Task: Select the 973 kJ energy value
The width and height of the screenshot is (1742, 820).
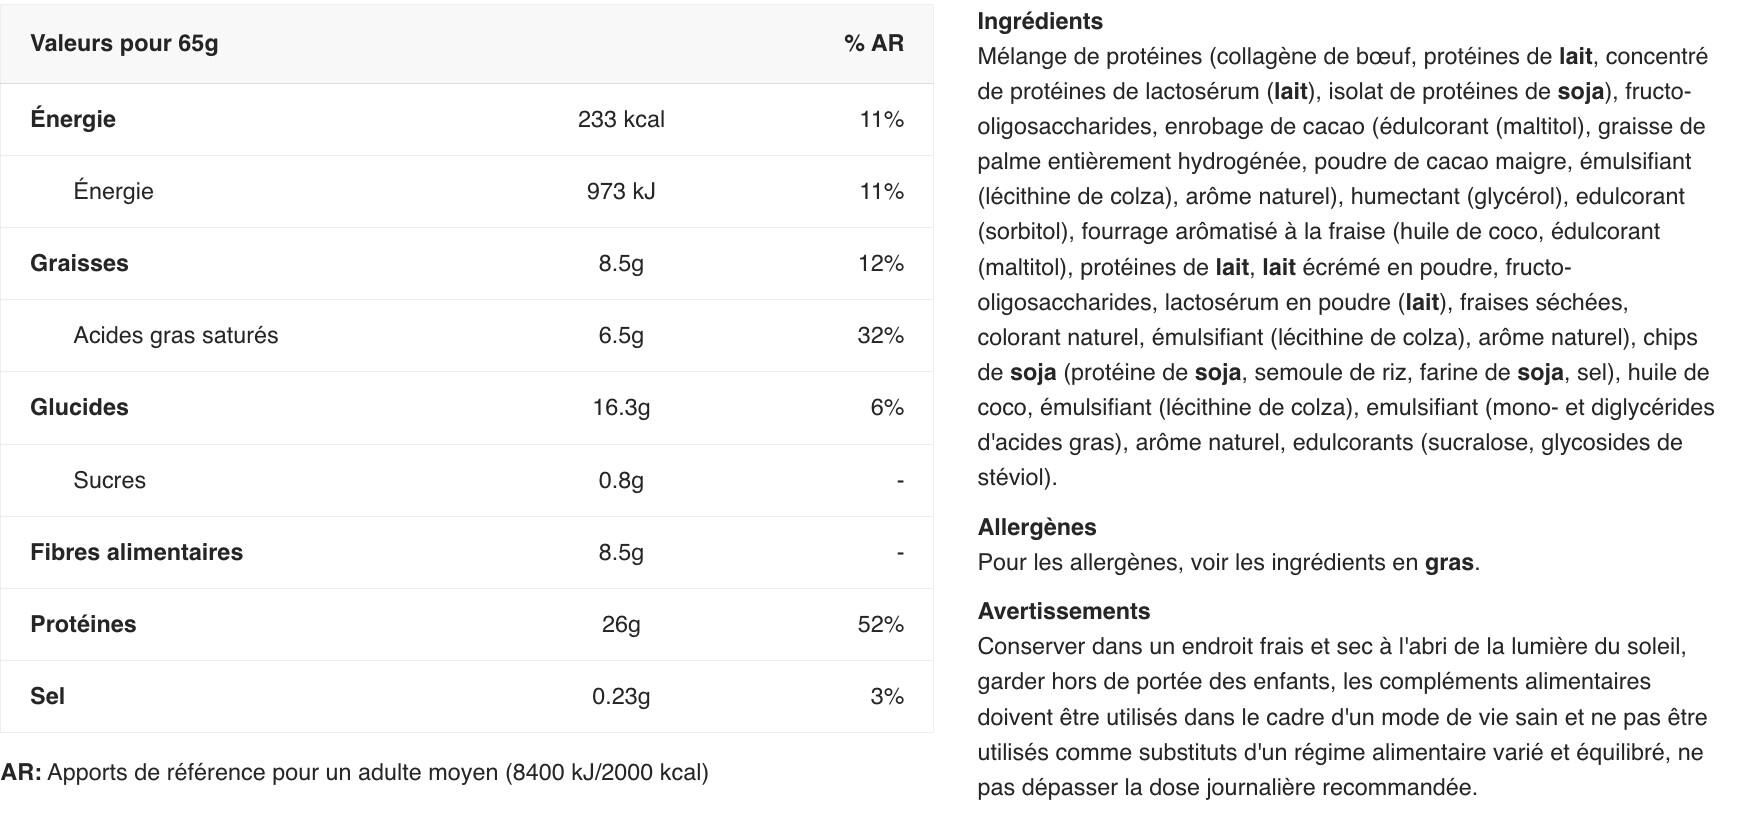Action: coord(620,191)
